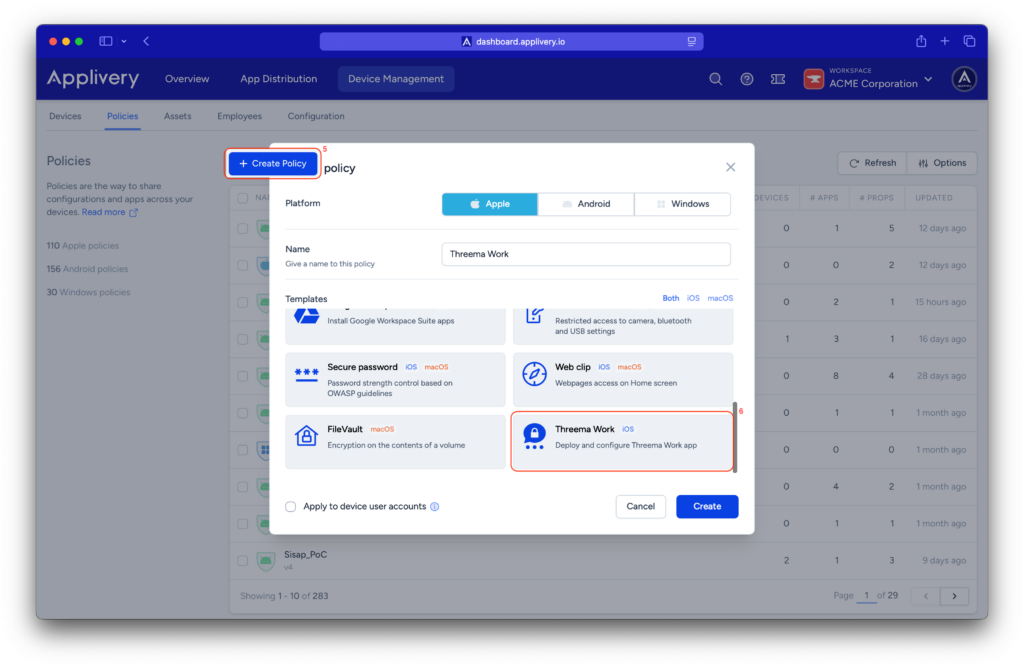Open the App Distribution menu
This screenshot has width=1024, height=667.
(x=279, y=79)
